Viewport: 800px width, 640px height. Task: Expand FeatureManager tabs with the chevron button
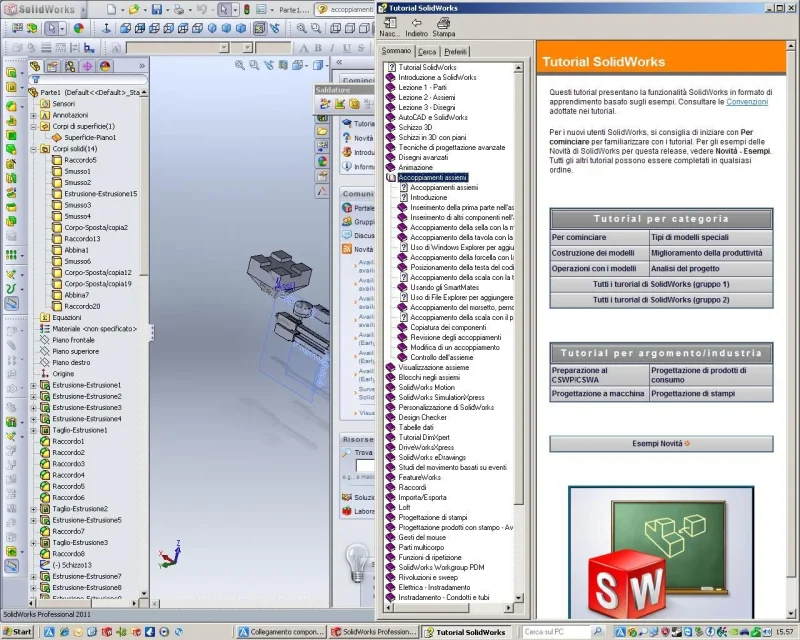(x=142, y=66)
